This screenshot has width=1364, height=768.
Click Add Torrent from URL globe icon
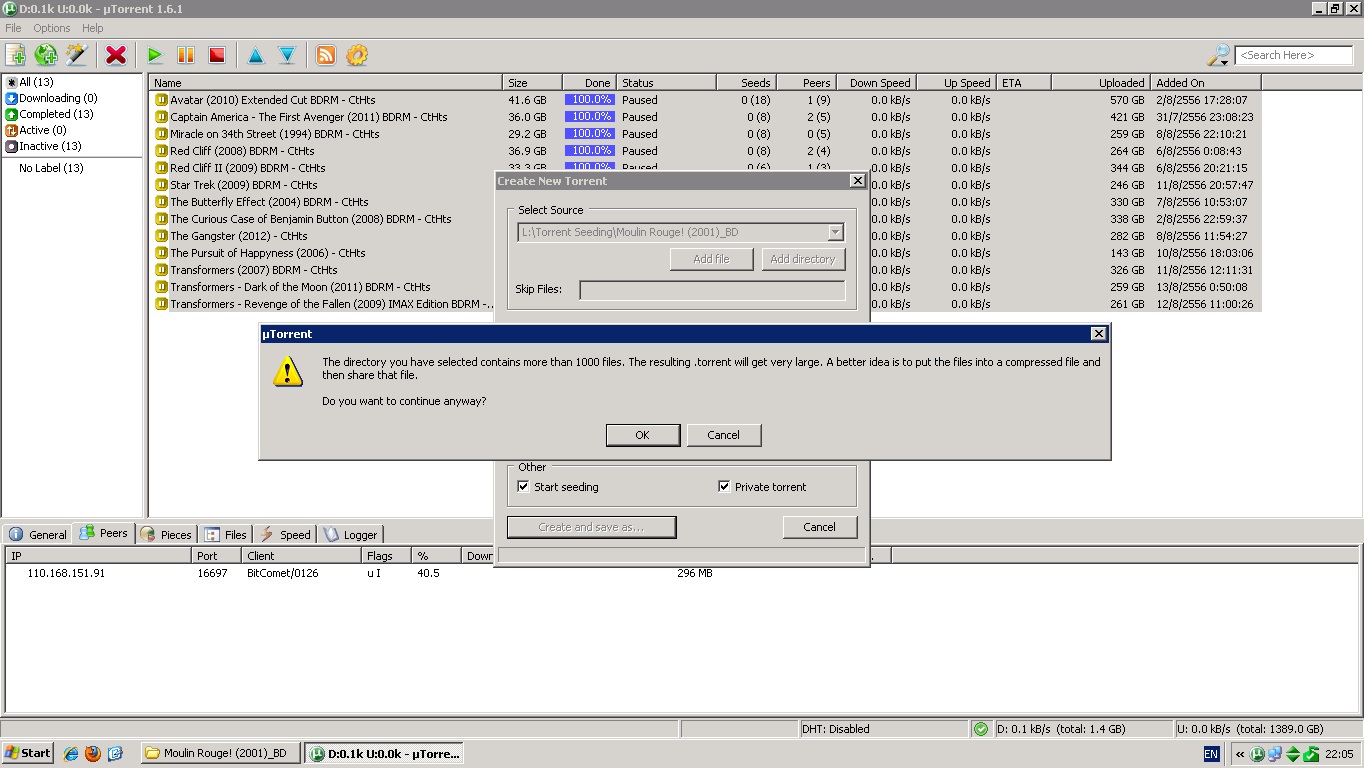pyautogui.click(x=46, y=55)
